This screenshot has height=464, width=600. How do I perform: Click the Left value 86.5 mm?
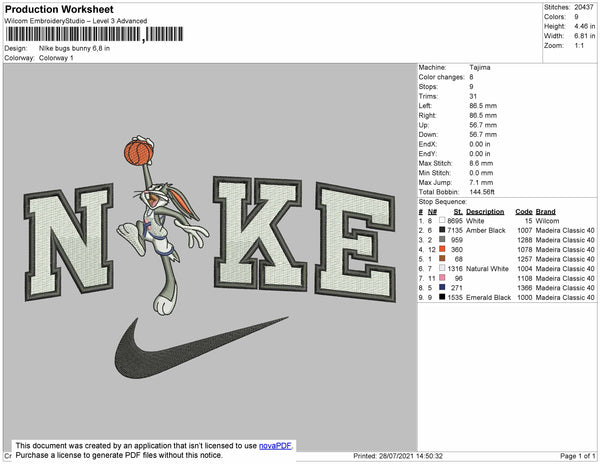(483, 106)
